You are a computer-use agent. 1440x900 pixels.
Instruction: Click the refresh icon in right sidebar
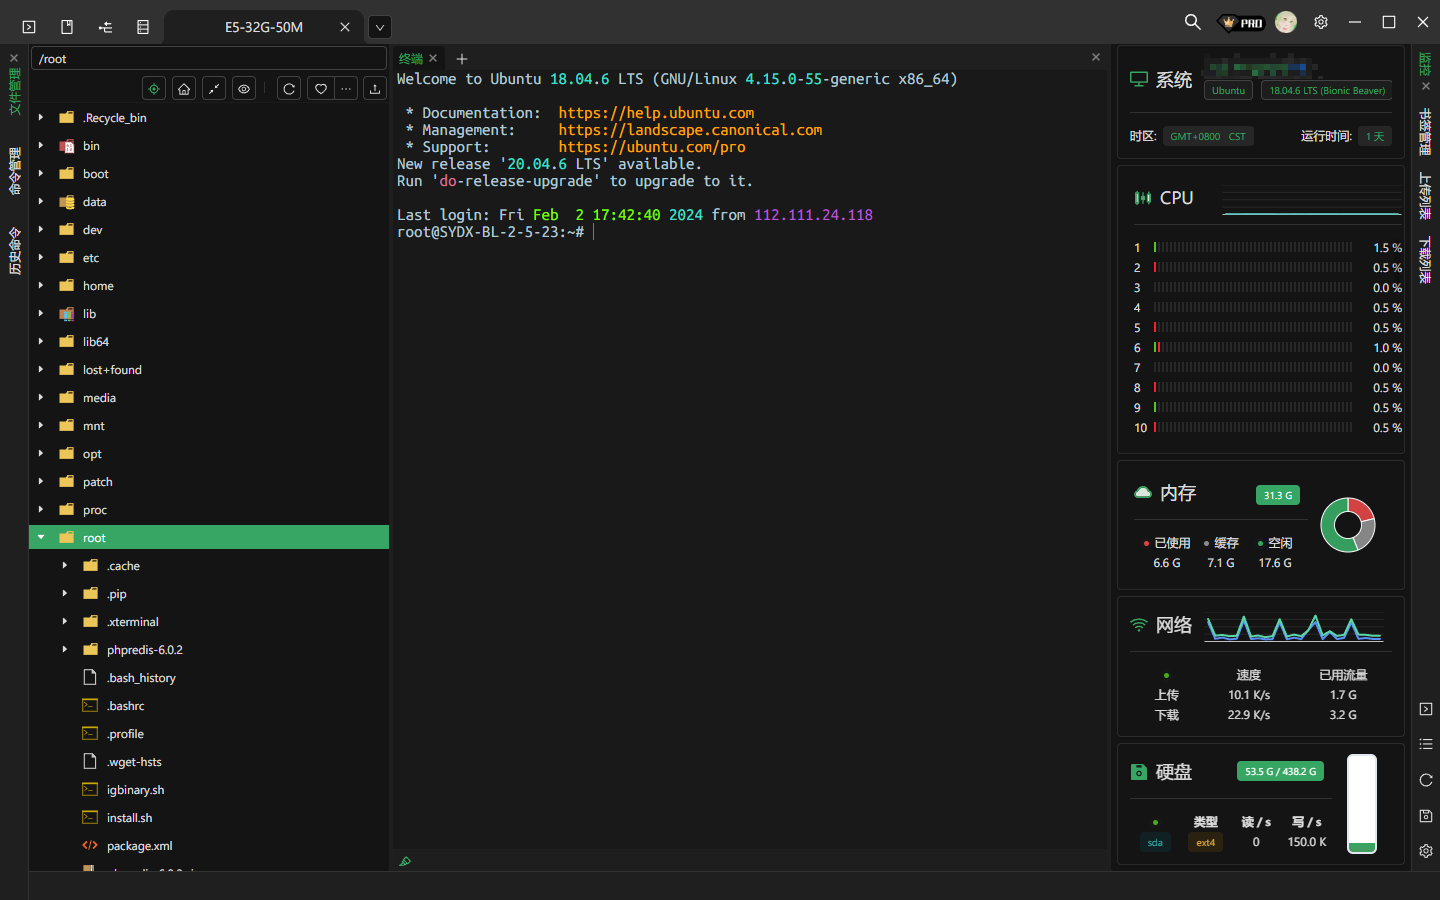point(1426,780)
